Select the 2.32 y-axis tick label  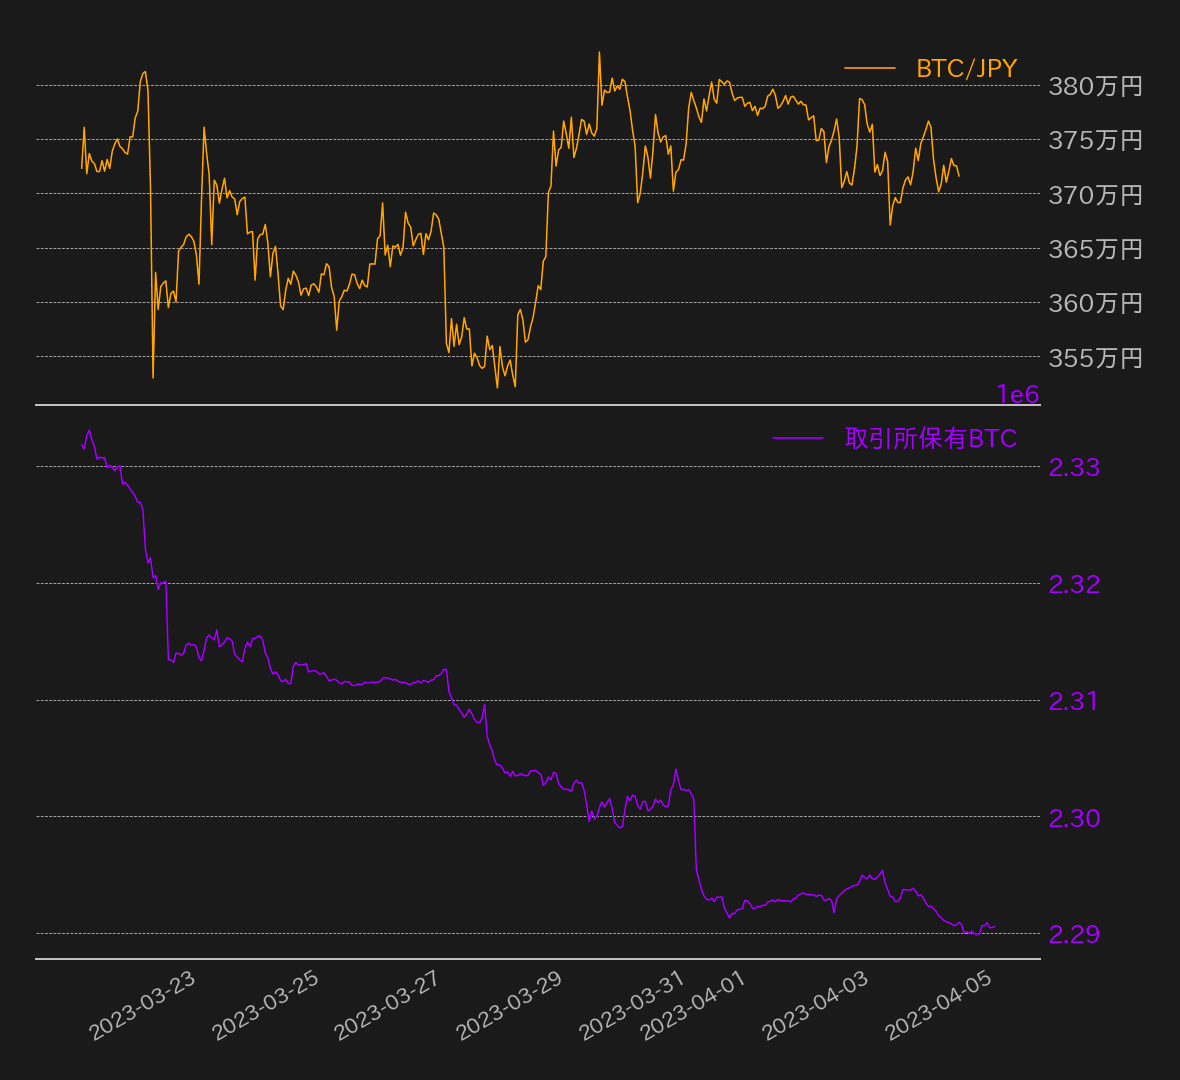(x=1074, y=584)
